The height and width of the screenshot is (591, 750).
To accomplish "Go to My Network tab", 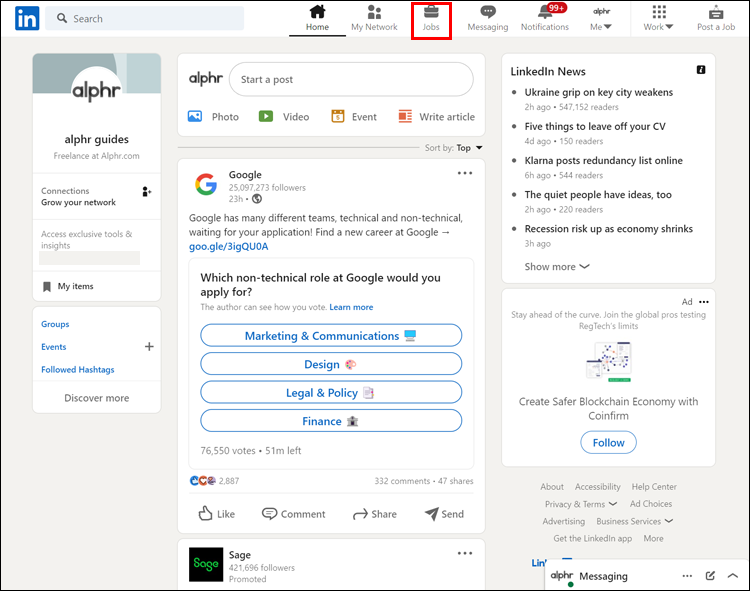I will click(x=374, y=18).
